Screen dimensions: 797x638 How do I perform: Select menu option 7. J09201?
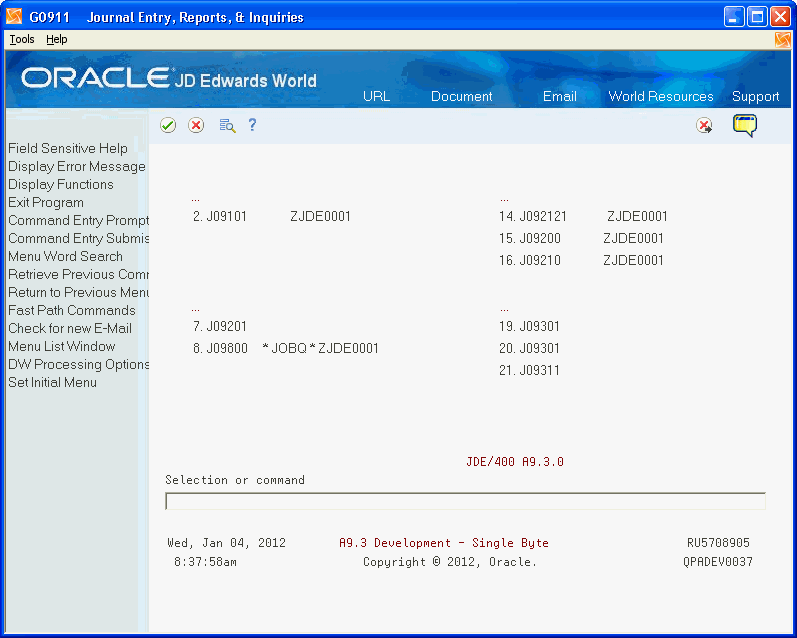coord(220,326)
